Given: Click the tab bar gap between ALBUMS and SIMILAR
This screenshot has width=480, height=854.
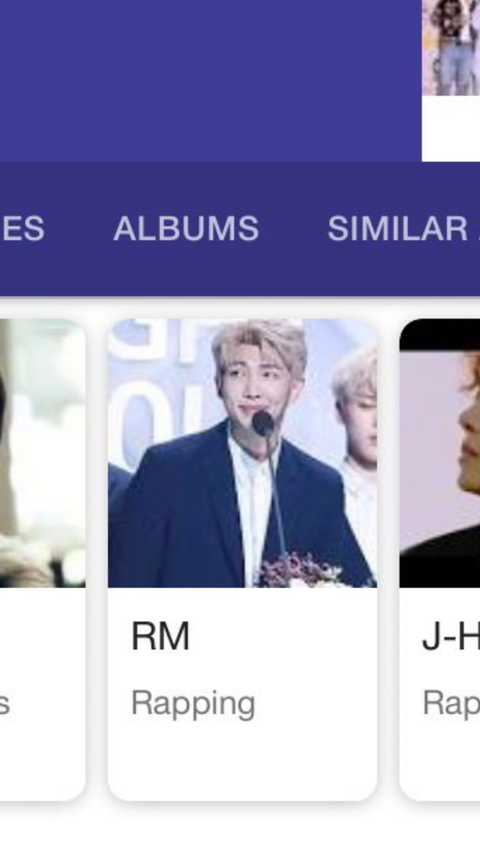Looking at the screenshot, I should (x=293, y=228).
